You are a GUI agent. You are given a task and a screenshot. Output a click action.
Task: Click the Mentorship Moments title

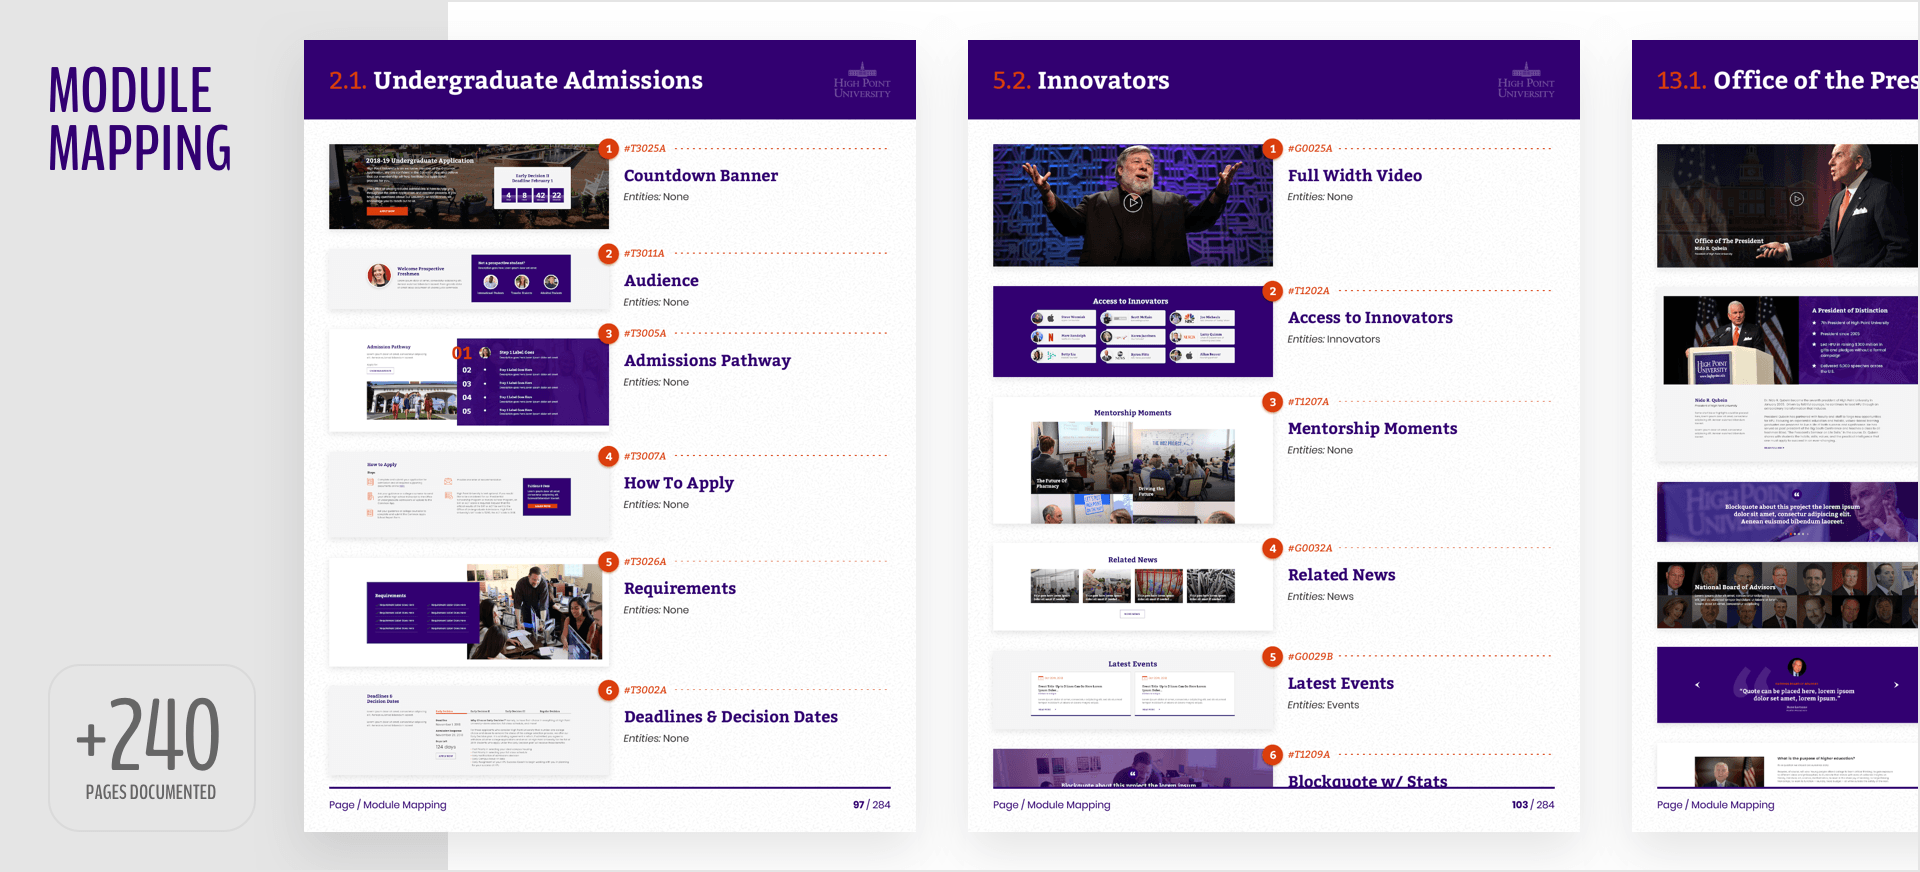(1372, 429)
